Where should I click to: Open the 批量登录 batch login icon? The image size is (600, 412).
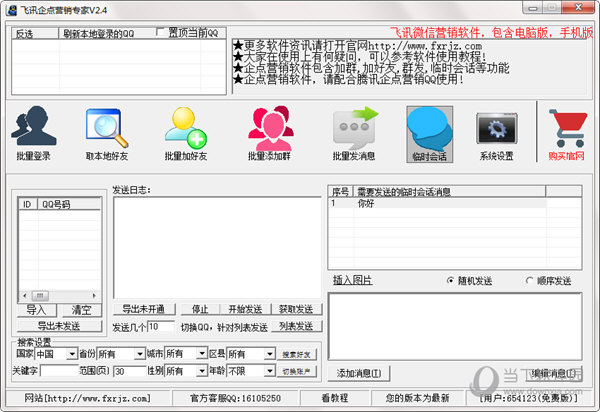coord(34,133)
